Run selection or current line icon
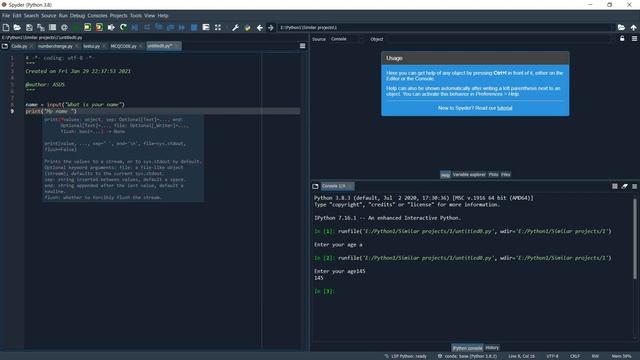This screenshot has height=360, width=640. pyautogui.click(x=111, y=27)
